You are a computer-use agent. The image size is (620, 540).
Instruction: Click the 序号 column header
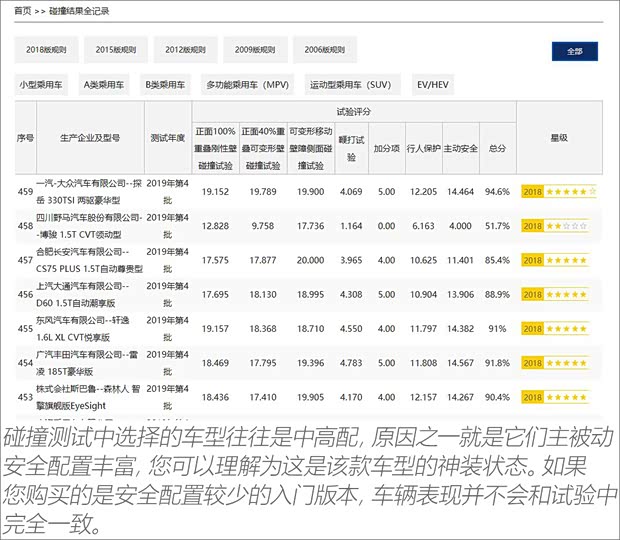[x=25, y=138]
